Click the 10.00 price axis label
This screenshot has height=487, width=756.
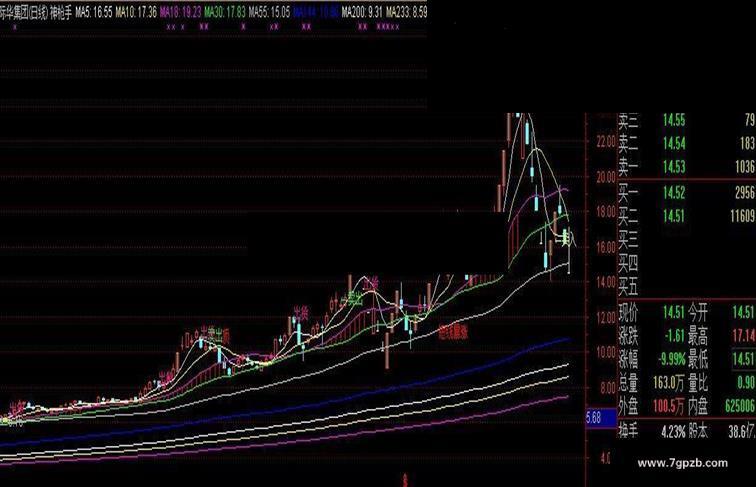point(606,352)
